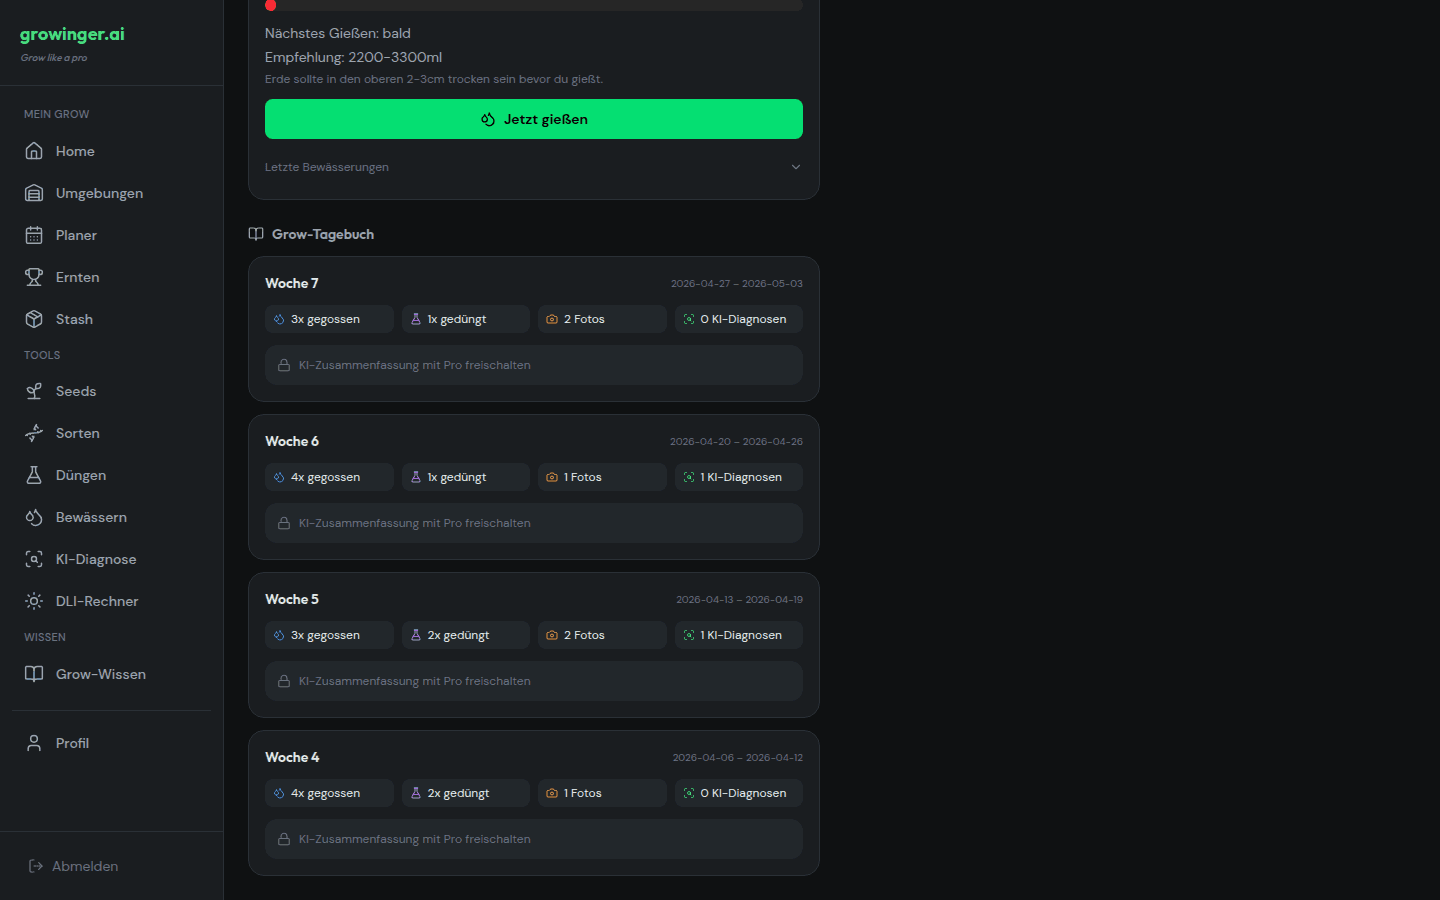
Task: Click the 3x gegossen chip in Woche 7
Action: pyautogui.click(x=329, y=319)
